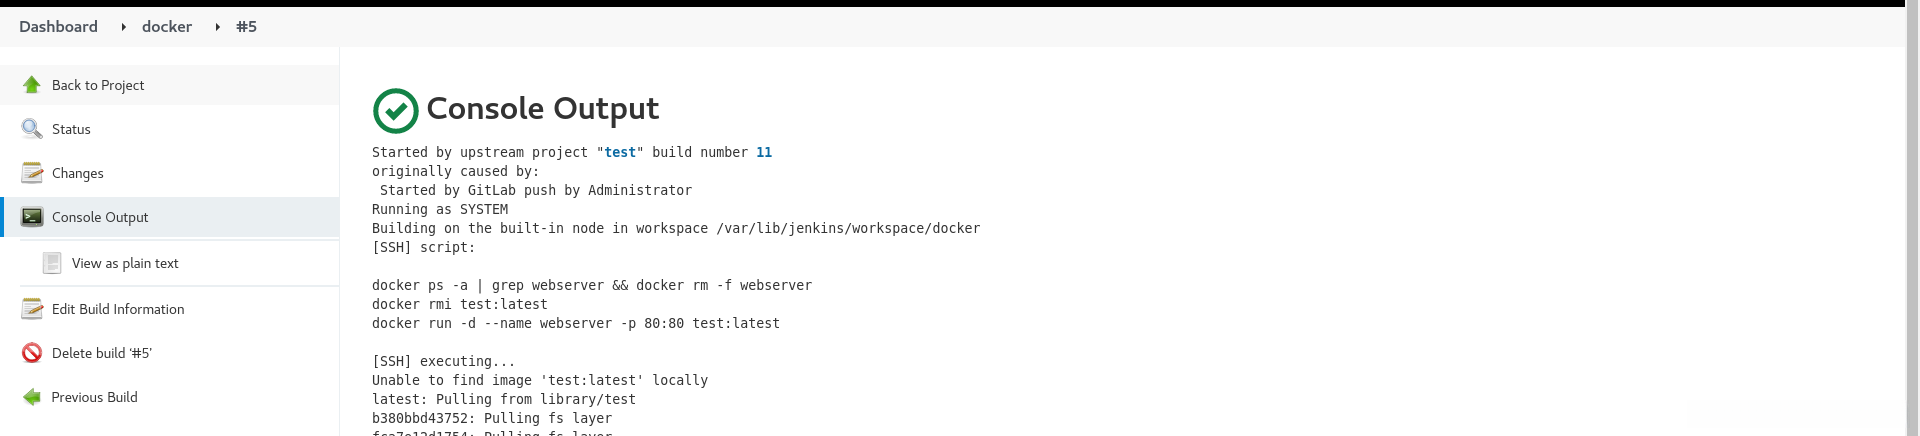This screenshot has width=1920, height=436.
Task: Select Console Output in the sidebar
Action: (x=100, y=217)
